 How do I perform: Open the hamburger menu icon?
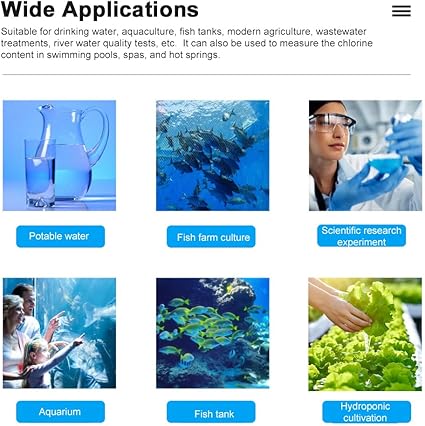[x=401, y=11]
